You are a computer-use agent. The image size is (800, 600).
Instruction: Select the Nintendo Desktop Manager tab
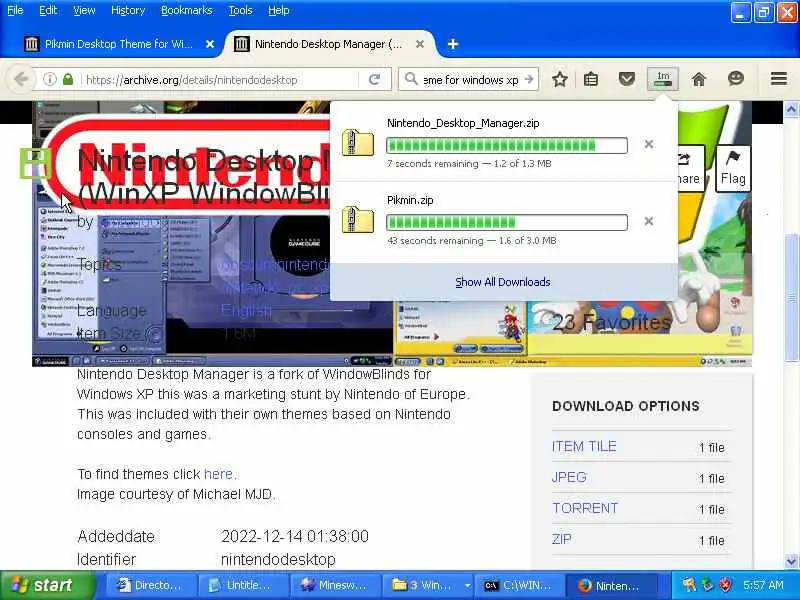click(329, 44)
